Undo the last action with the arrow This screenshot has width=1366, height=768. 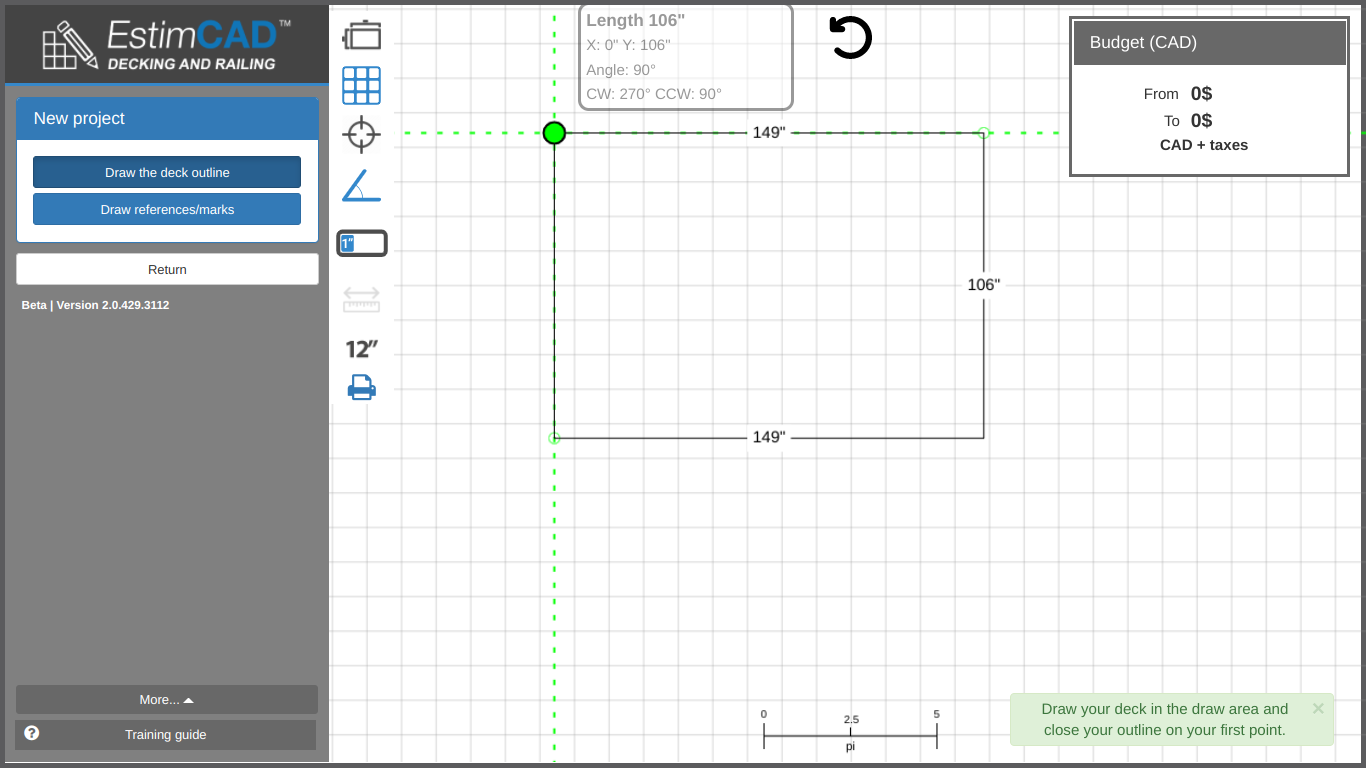[x=850, y=38]
